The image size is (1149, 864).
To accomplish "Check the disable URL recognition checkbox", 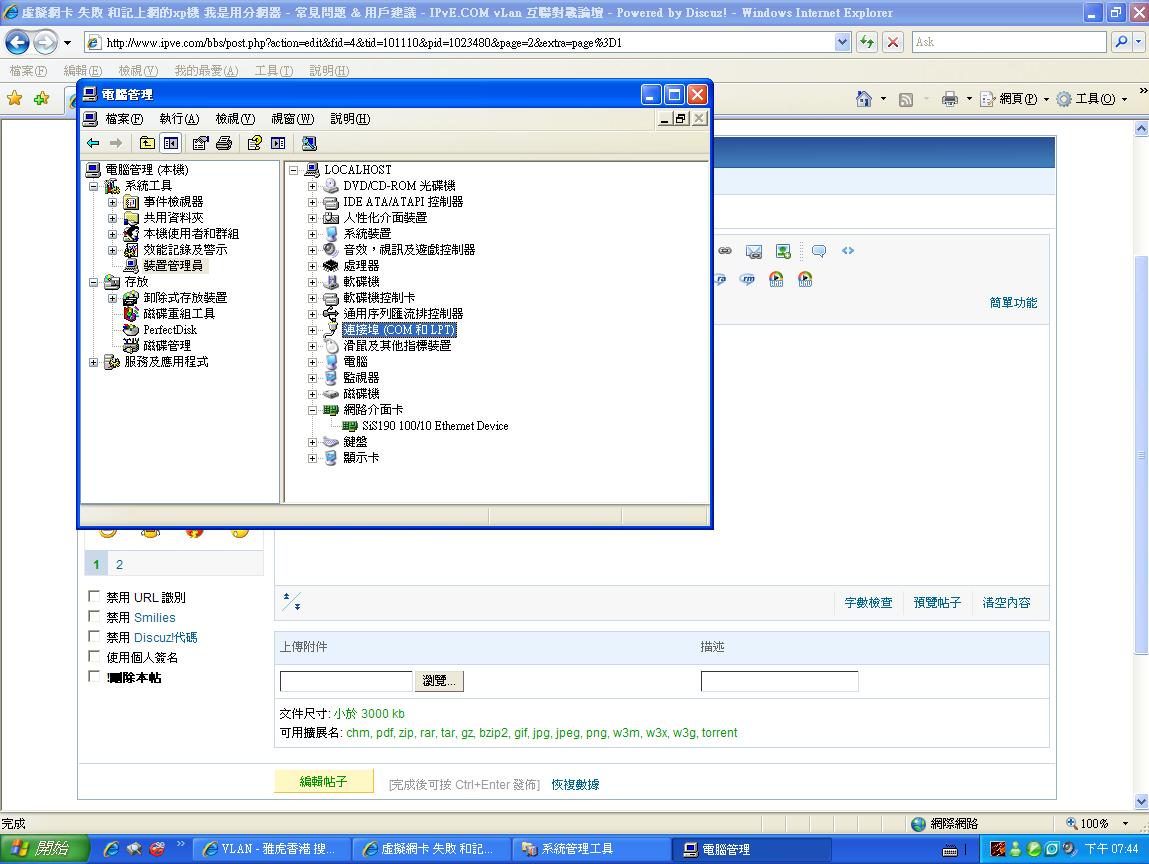I will (x=94, y=597).
